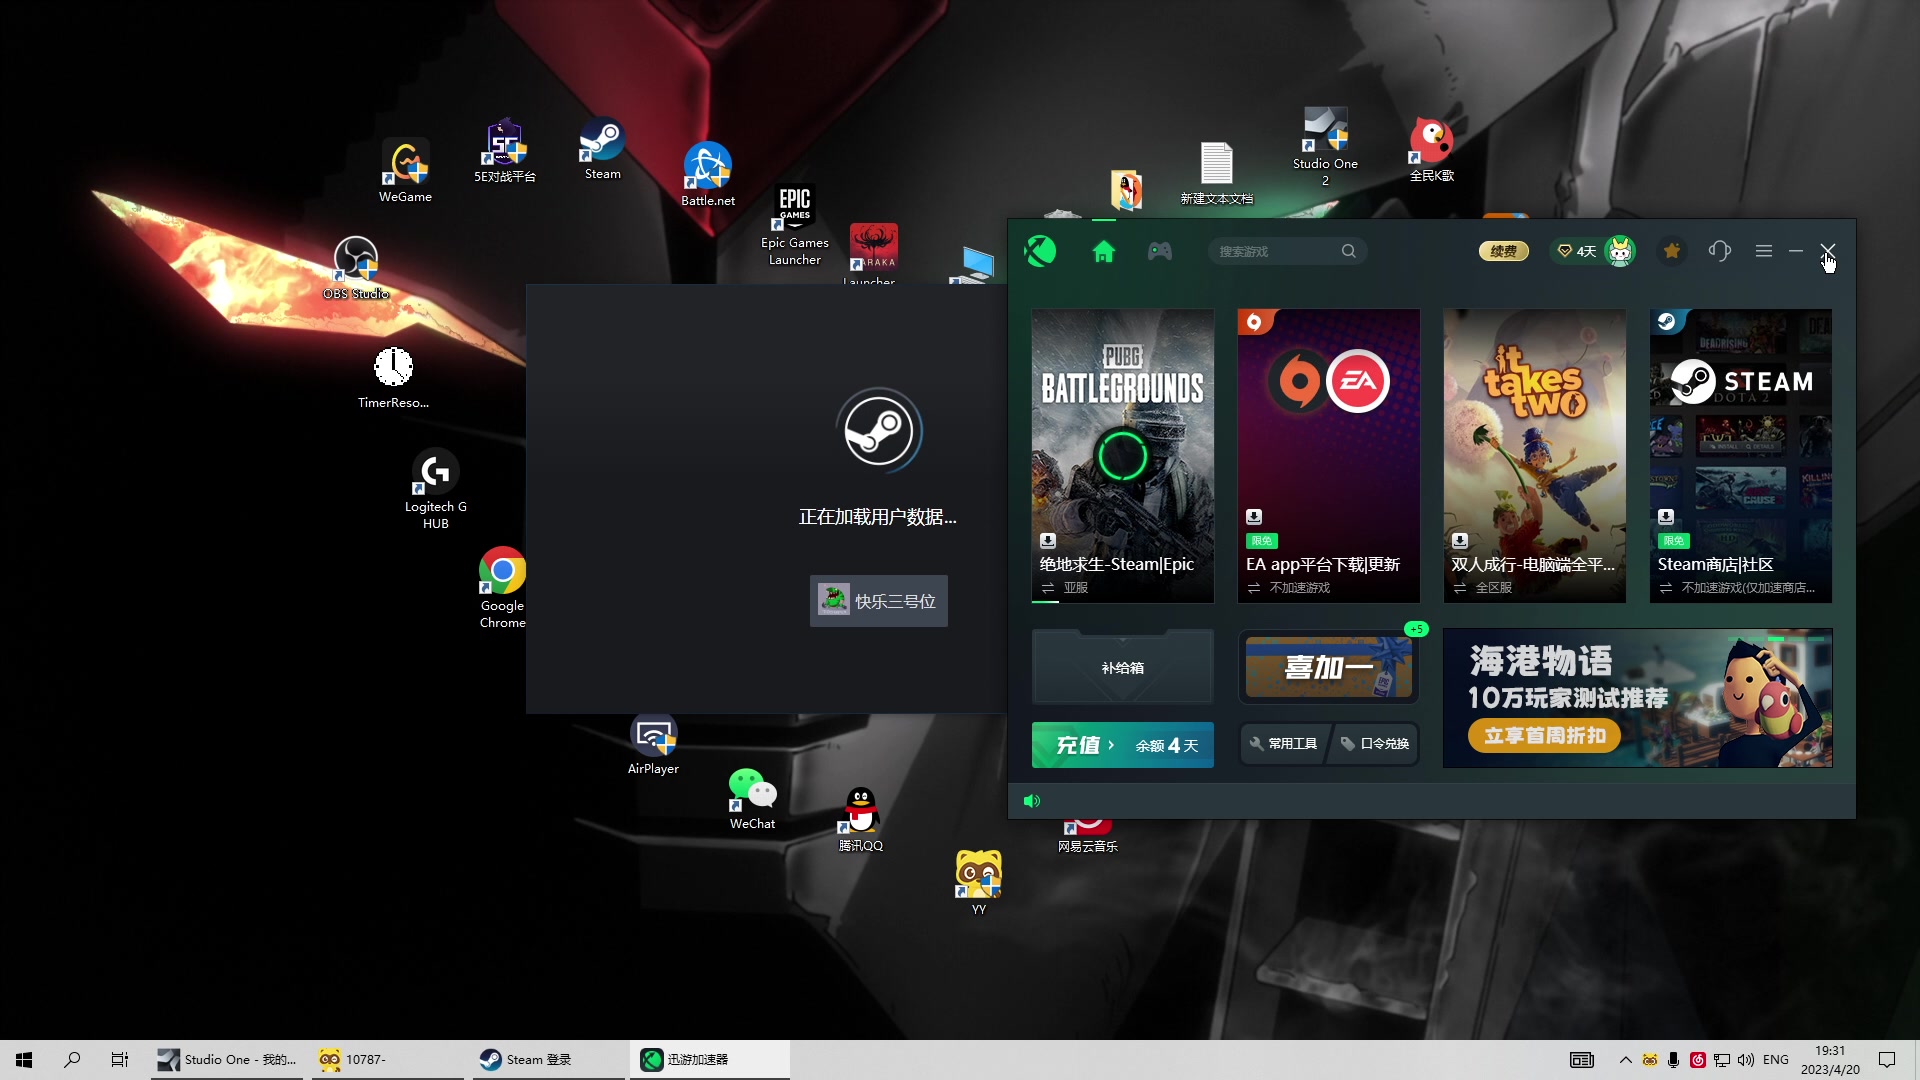Screen dimensions: 1920x1080
Task: Click the gold star favorites icon
Action: pos(1671,251)
